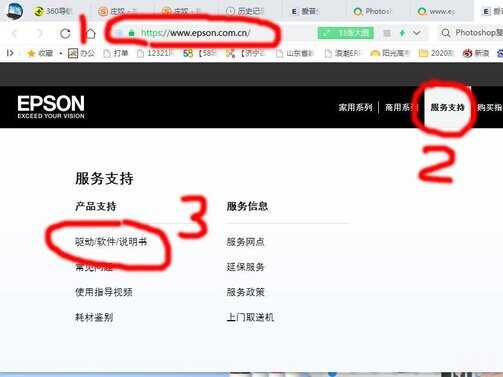This screenshot has height=377, width=503.
Task: Click the green button in the address bar
Action: pos(345,33)
